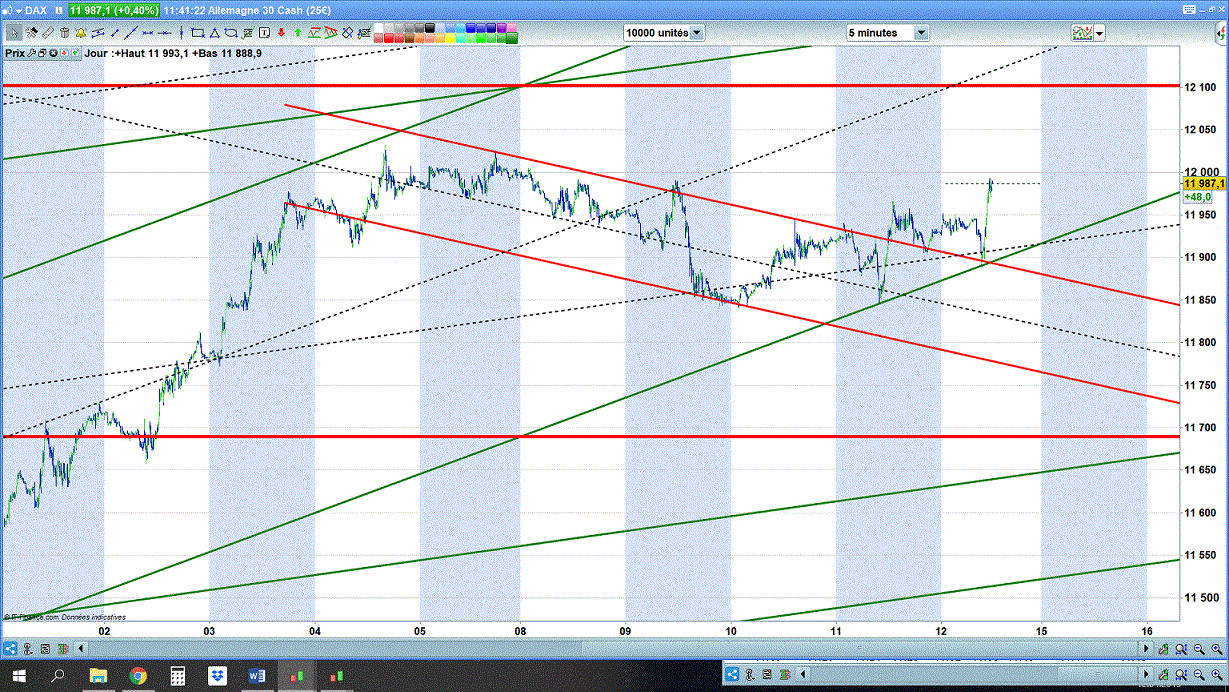The width and height of the screenshot is (1229, 692).
Task: Select the triangle drawing tool
Action: (x=215, y=33)
